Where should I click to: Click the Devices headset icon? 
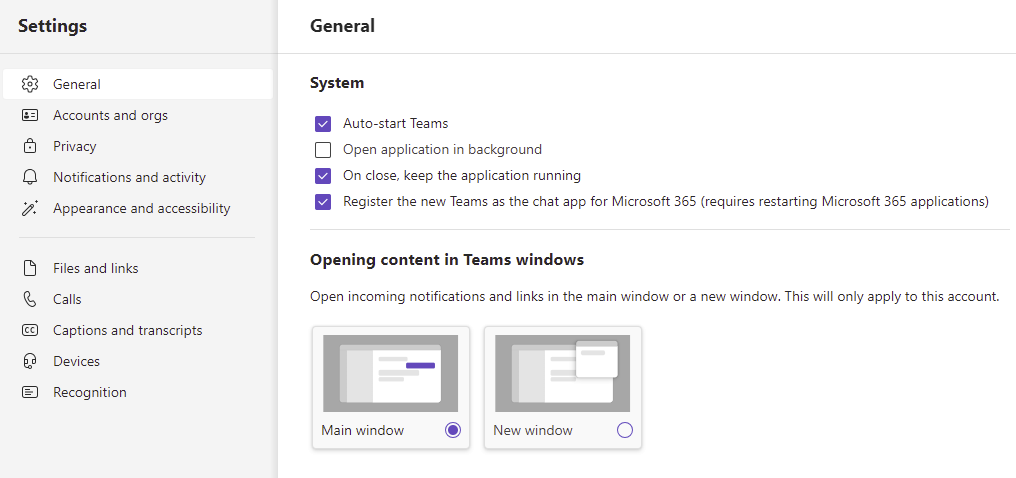[30, 361]
